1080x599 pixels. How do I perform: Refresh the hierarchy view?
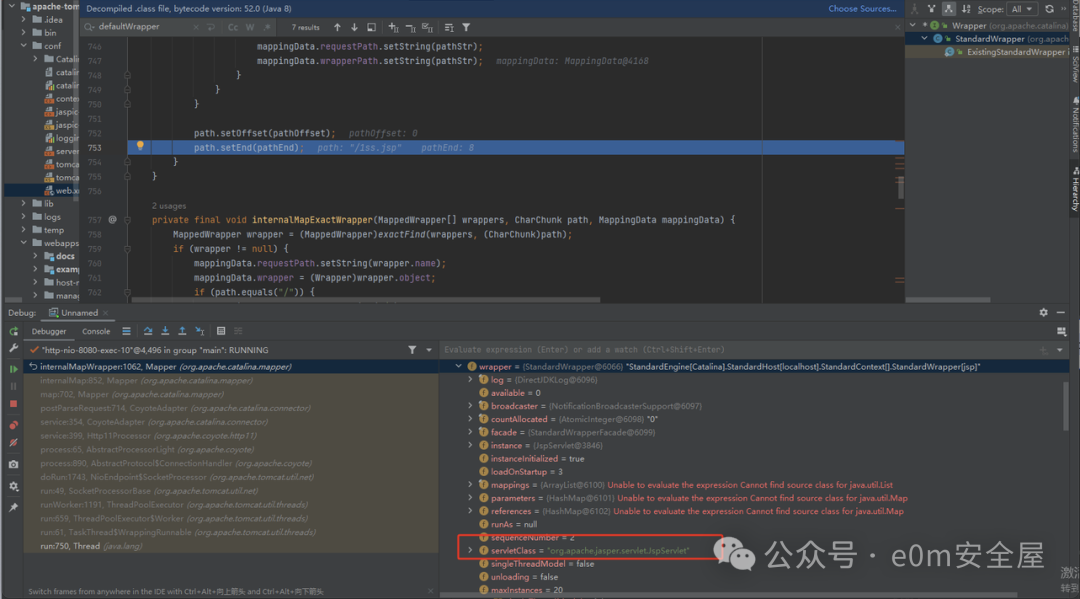1049,9
